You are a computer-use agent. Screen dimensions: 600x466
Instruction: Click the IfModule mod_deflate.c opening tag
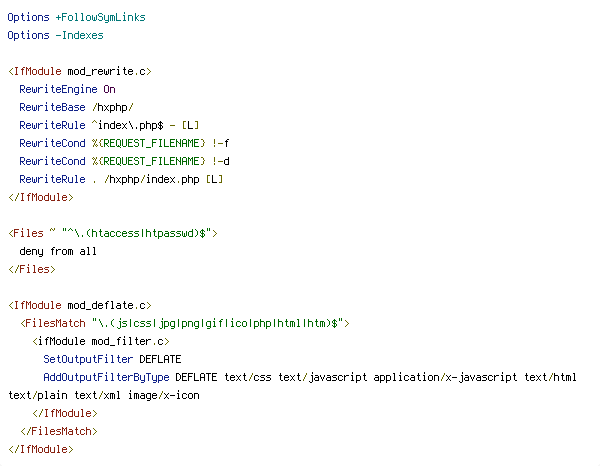80,305
